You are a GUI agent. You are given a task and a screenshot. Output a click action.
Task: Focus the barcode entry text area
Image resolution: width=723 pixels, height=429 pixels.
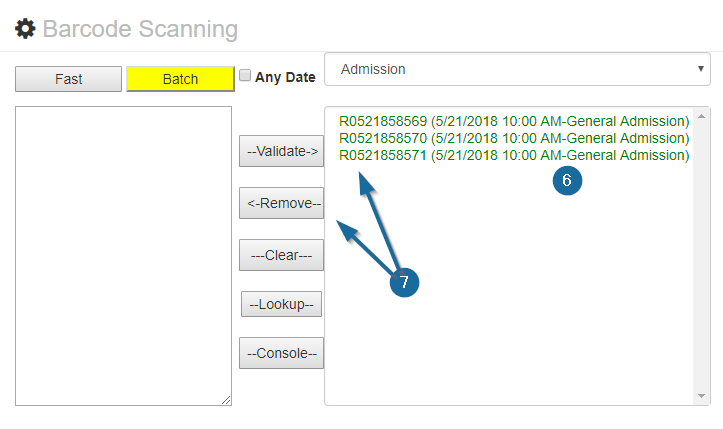[x=124, y=256]
